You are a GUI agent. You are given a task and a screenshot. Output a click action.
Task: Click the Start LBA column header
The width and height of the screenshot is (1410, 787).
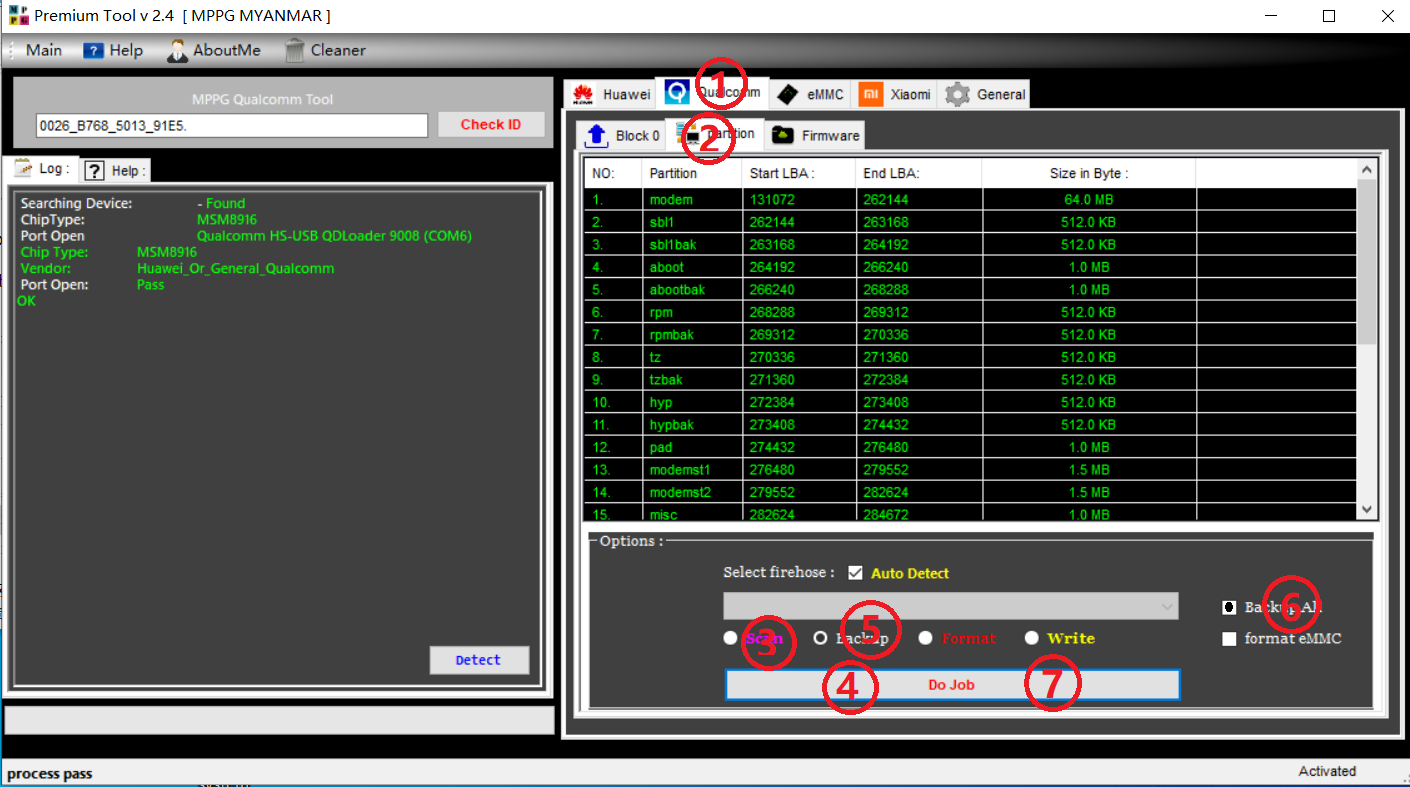click(x=799, y=173)
